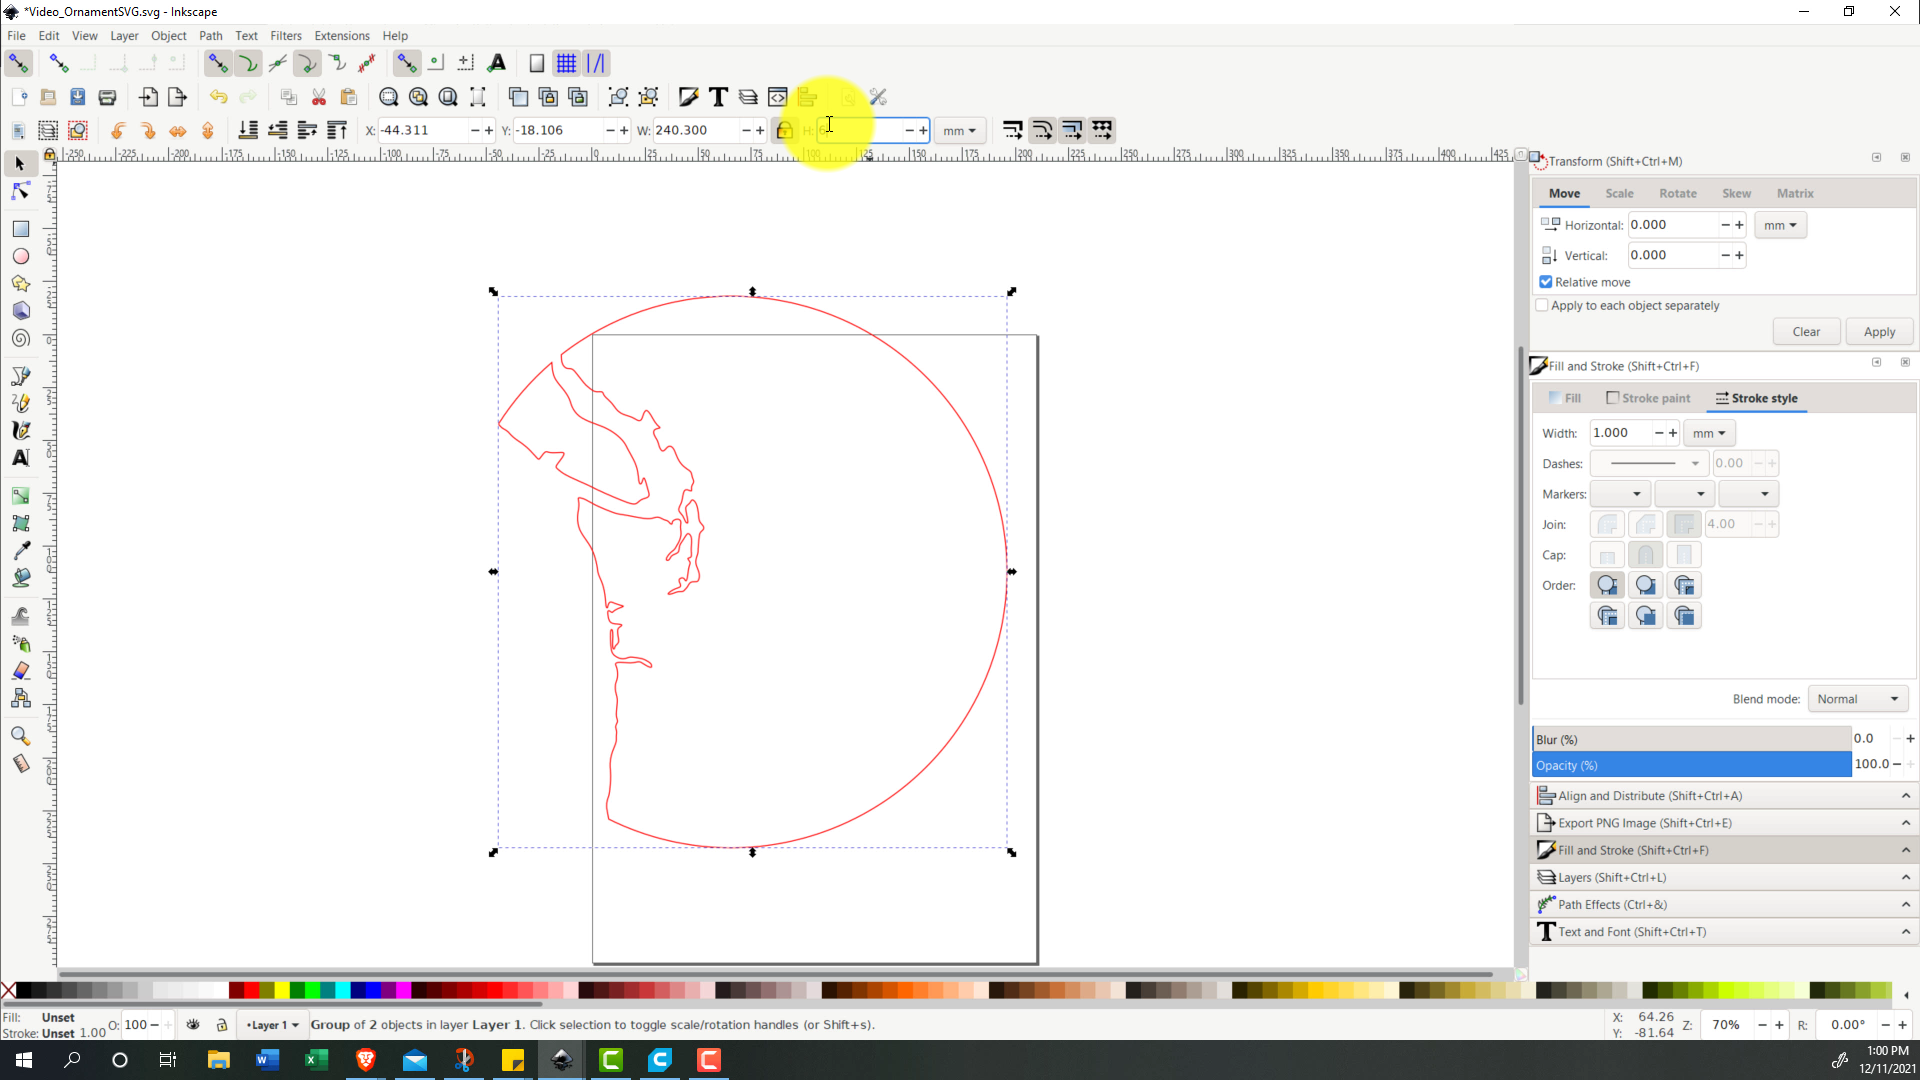Viewport: 1920px width, 1080px height.
Task: Switch to the Rotate tab
Action: 1677,193
